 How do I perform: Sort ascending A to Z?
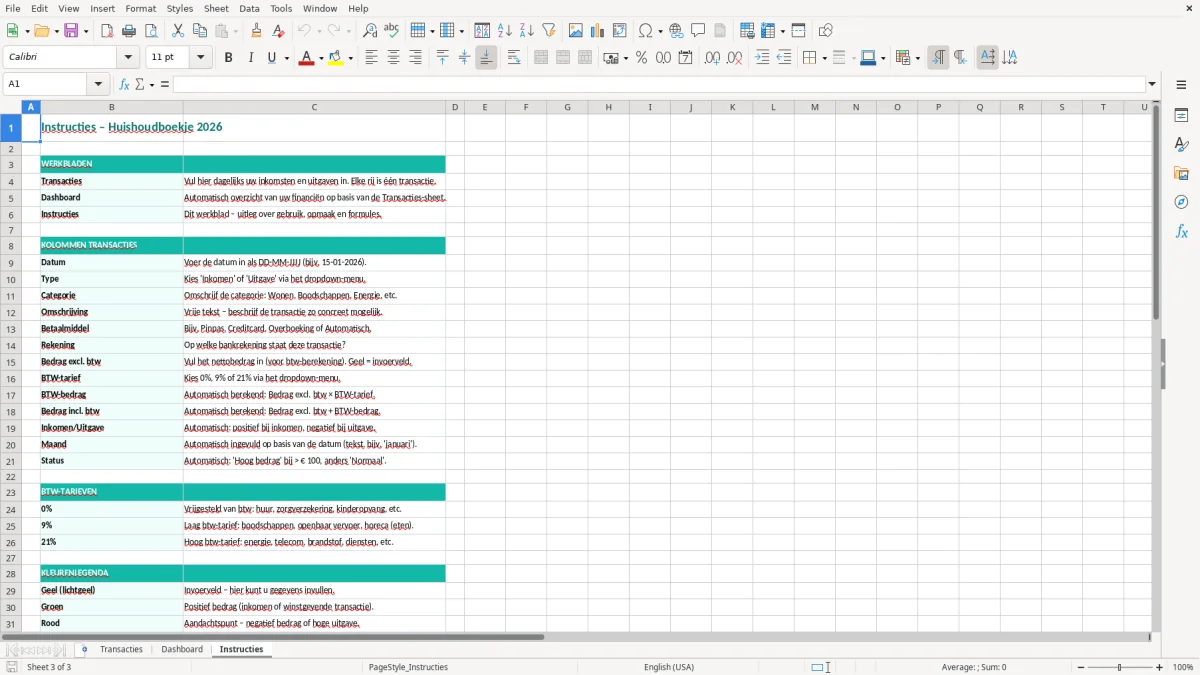click(505, 31)
